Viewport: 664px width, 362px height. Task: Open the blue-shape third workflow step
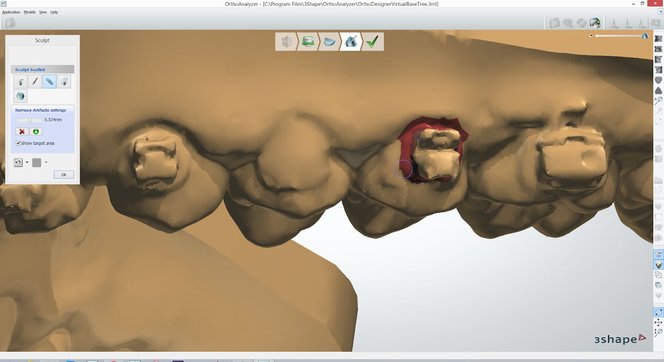click(x=329, y=41)
